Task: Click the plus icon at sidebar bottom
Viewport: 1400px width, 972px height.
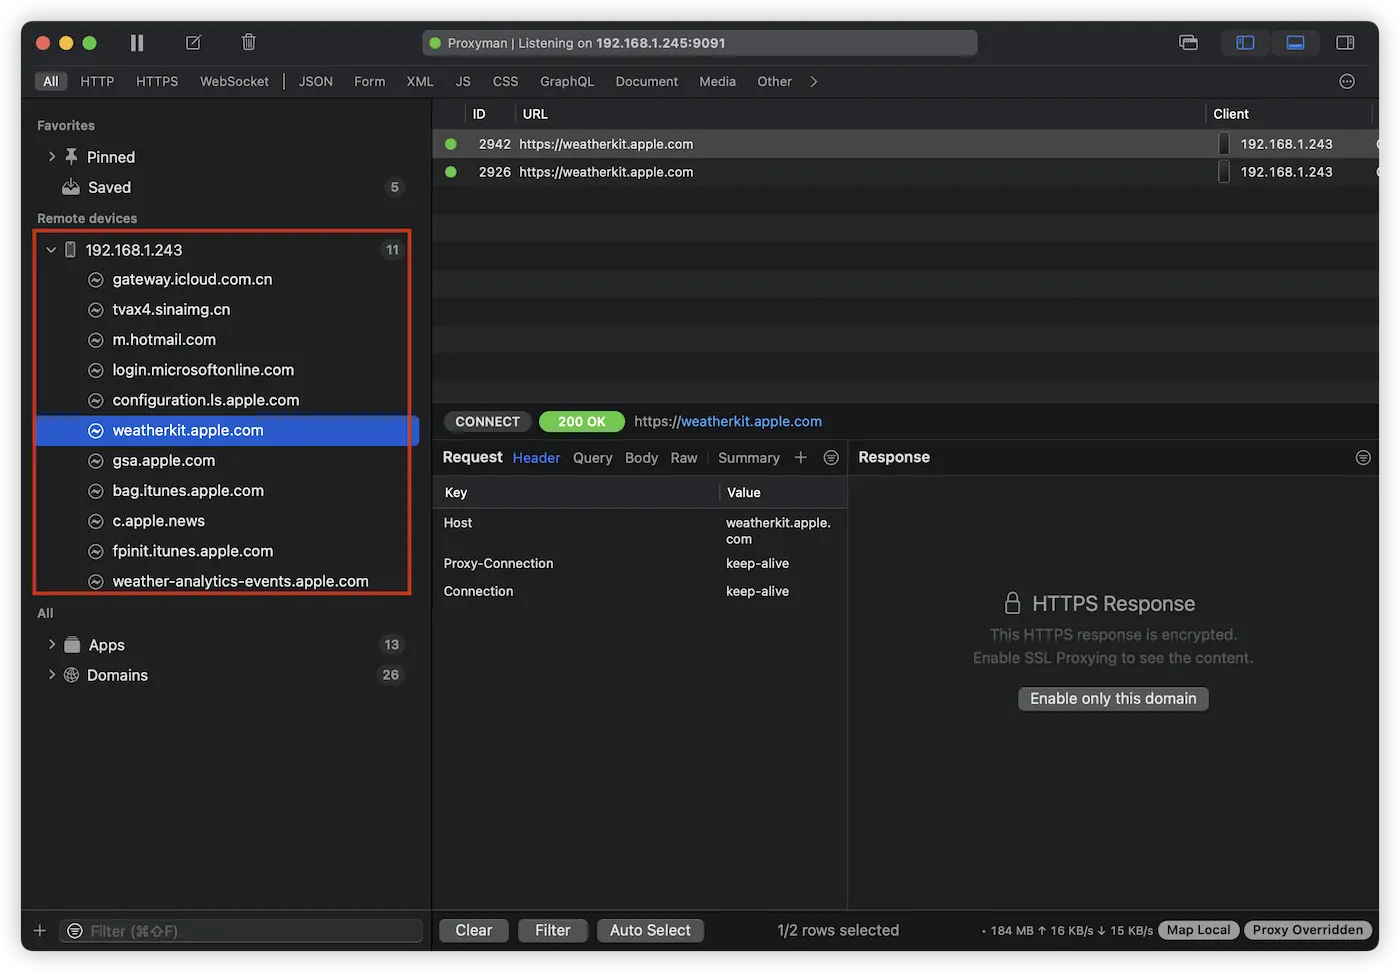Action: tap(40, 931)
